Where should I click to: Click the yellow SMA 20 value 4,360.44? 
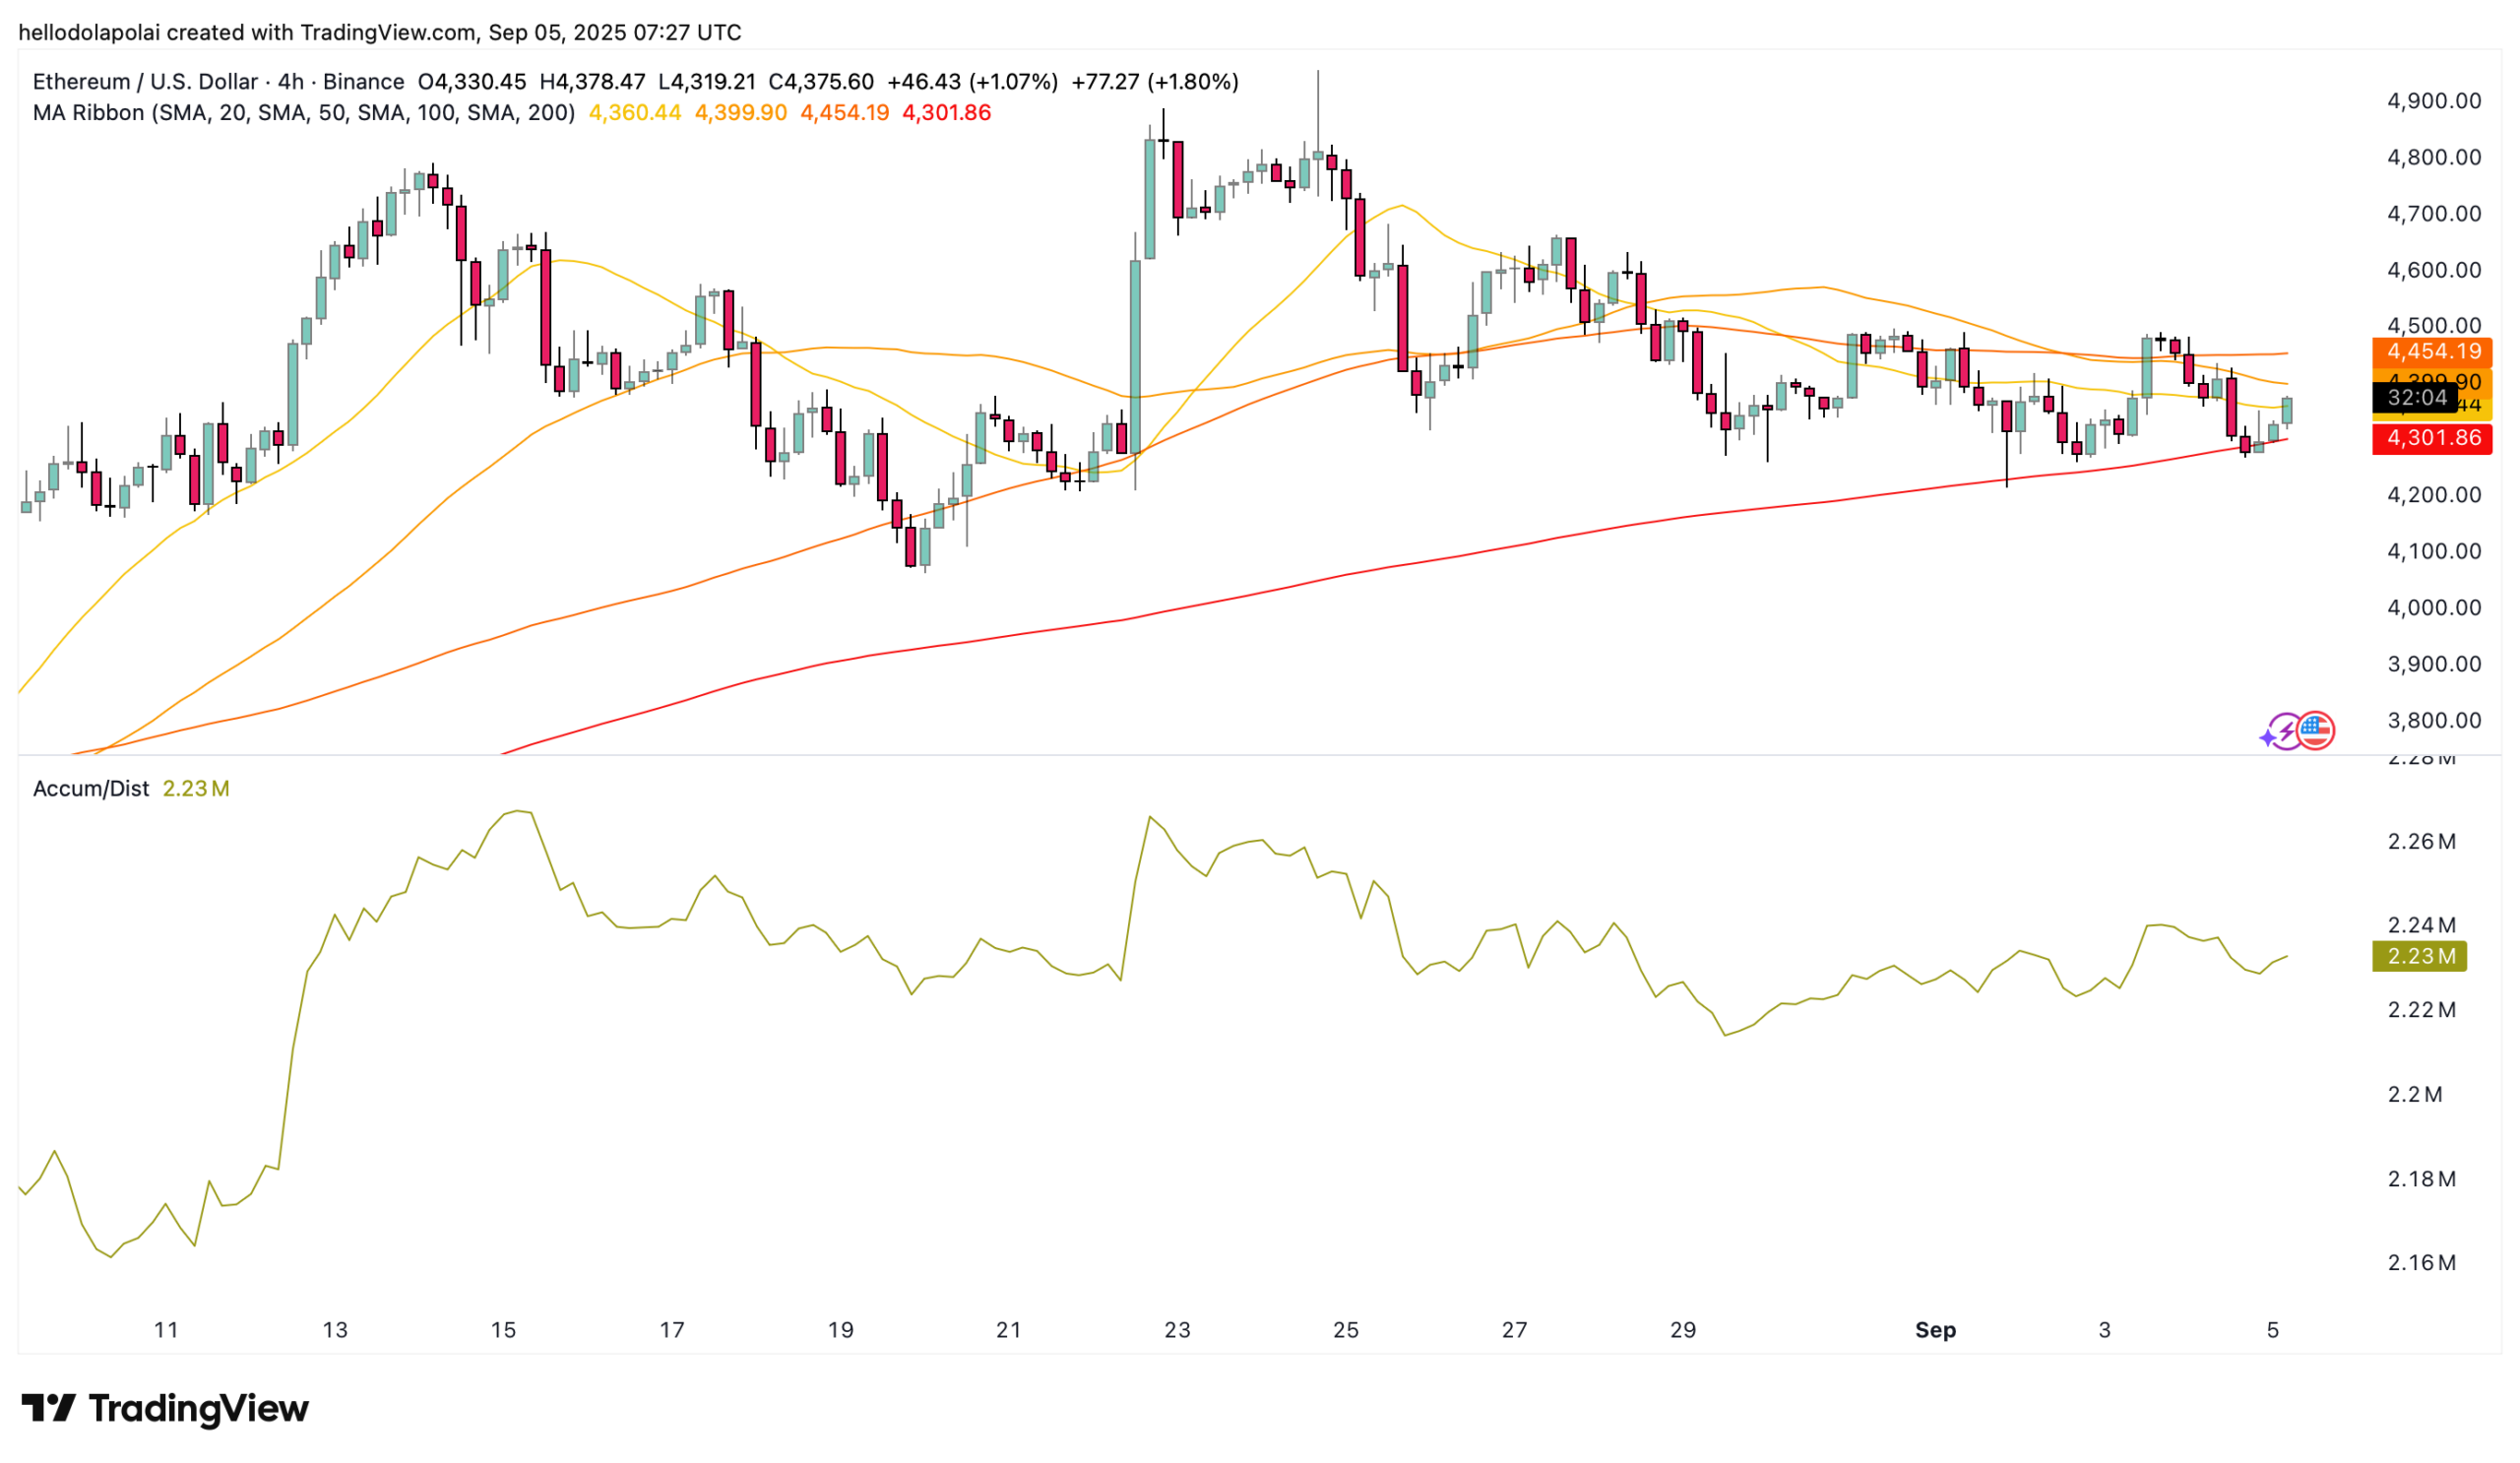[635, 113]
